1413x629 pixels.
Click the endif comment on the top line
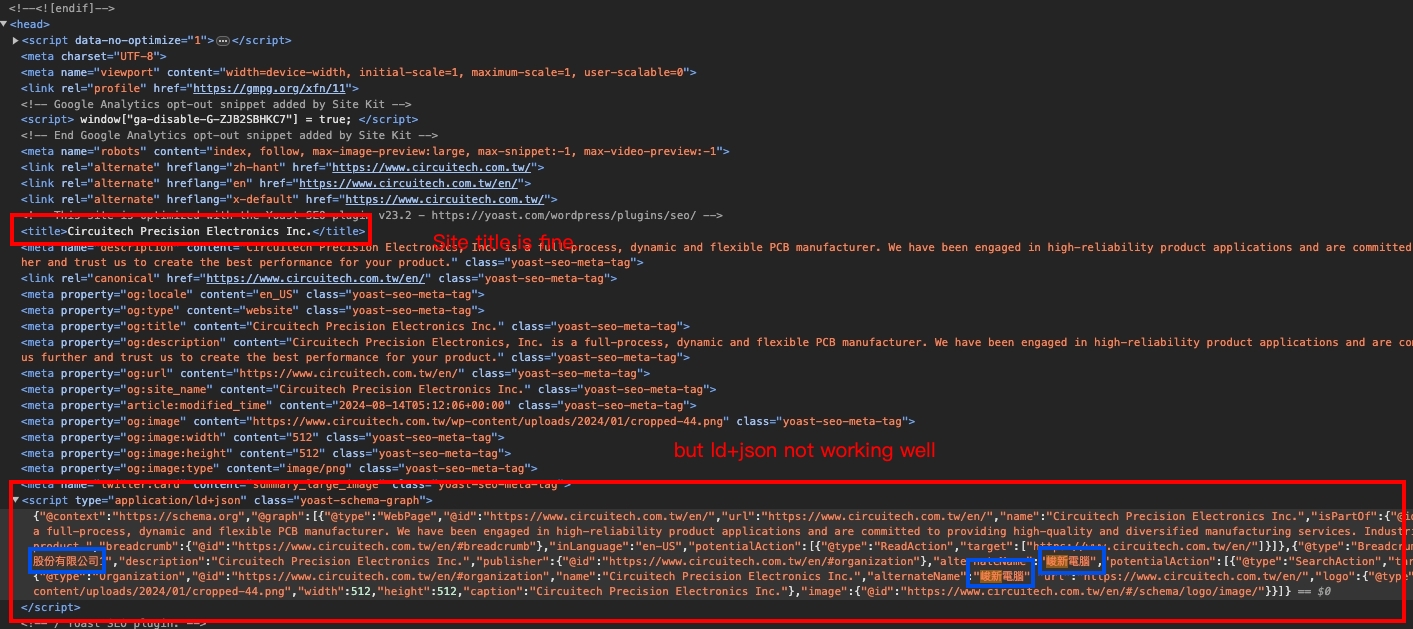point(62,8)
